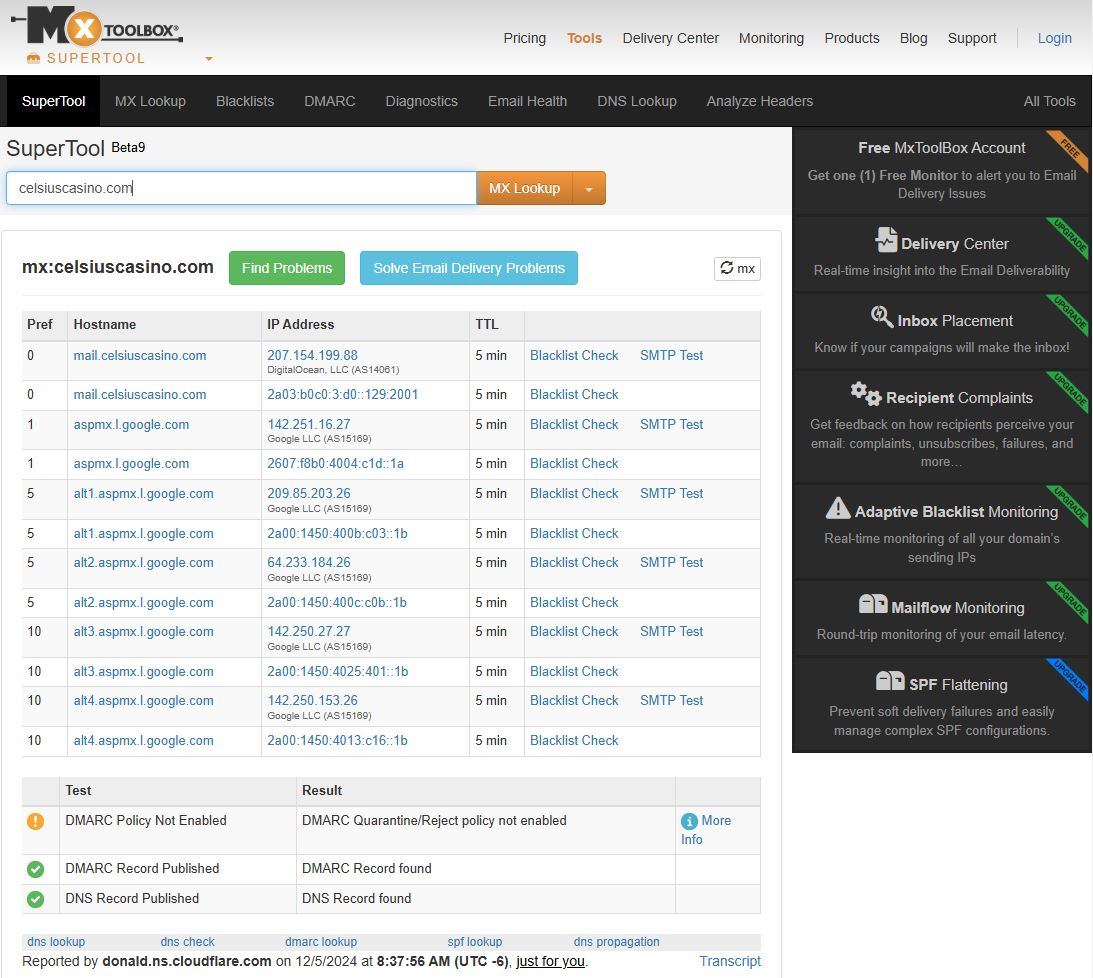Click the Login link

(x=1054, y=38)
